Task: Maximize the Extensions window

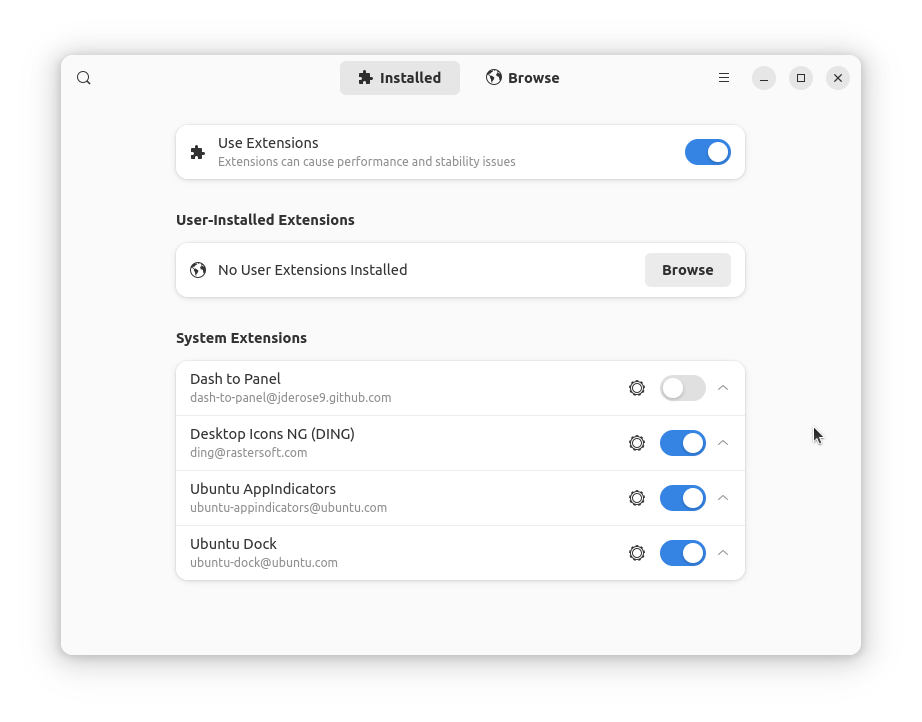Action: pos(801,78)
